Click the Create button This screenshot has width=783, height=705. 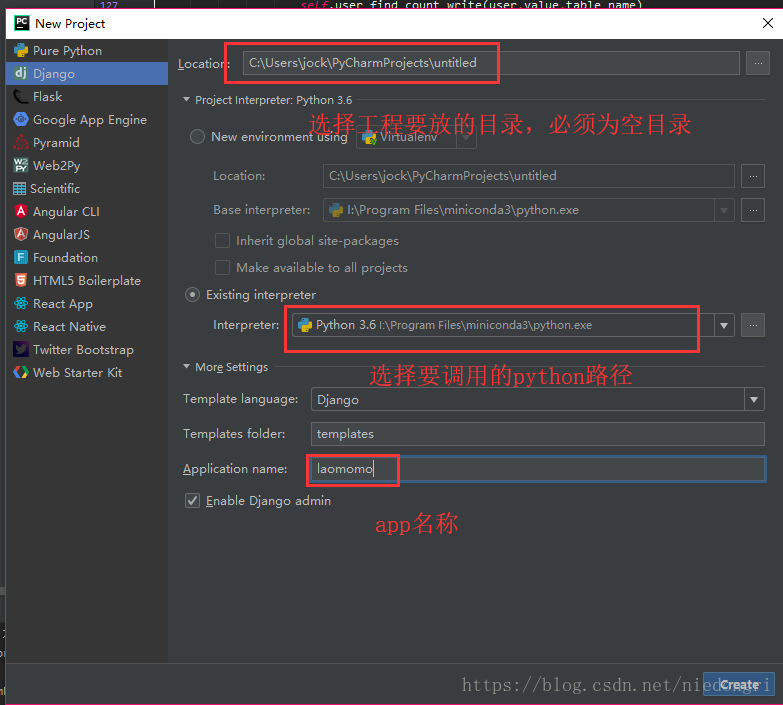coord(739,685)
